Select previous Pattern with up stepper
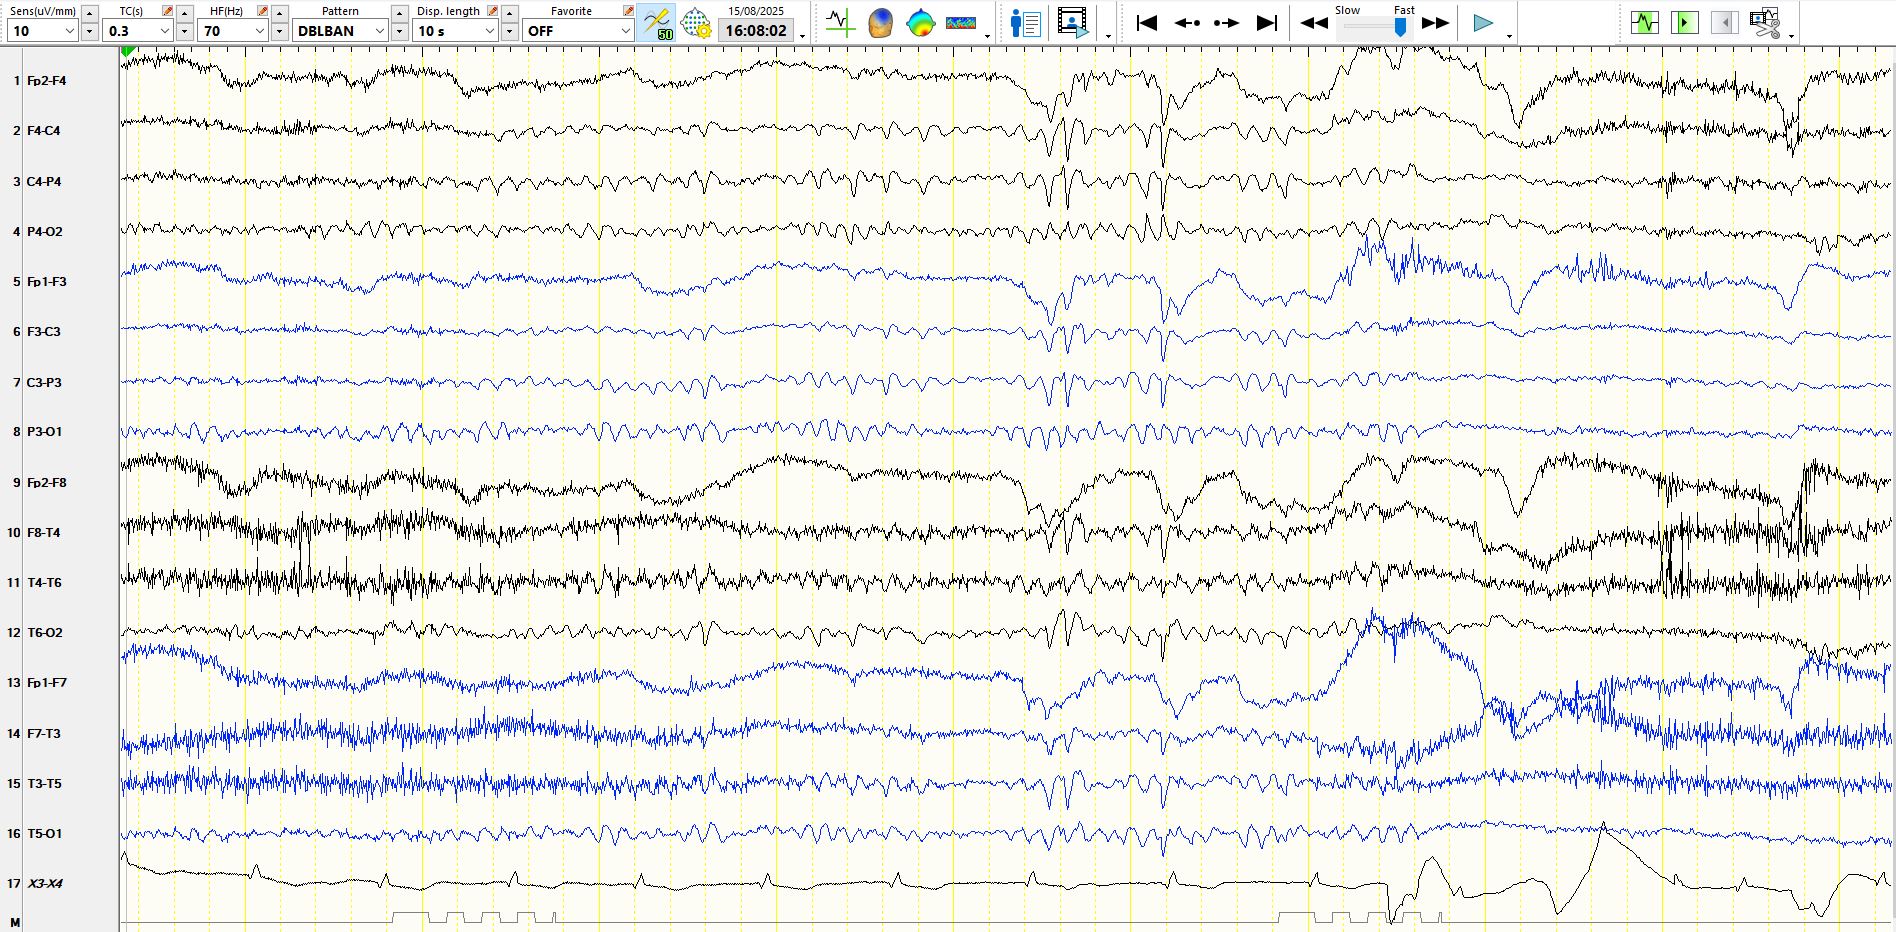Viewport: 1896px width, 932px height. tap(400, 13)
